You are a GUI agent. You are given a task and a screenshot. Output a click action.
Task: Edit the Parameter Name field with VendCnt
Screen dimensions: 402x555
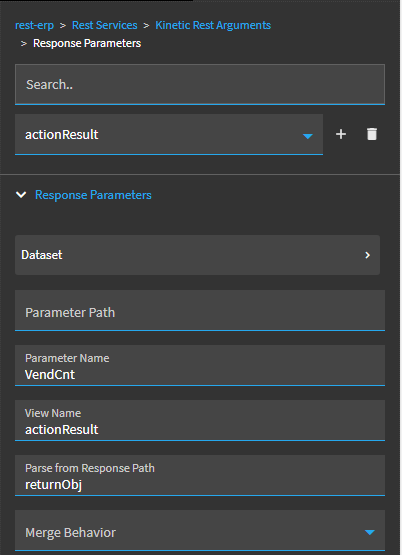(200, 366)
